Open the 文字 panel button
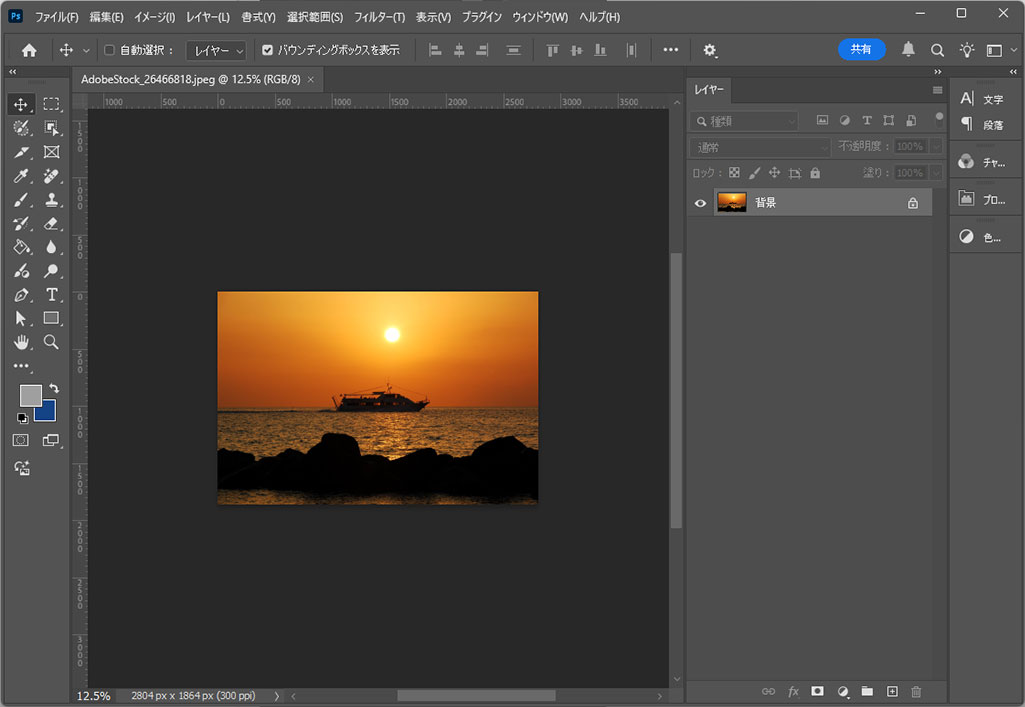1025x707 pixels. 982,99
